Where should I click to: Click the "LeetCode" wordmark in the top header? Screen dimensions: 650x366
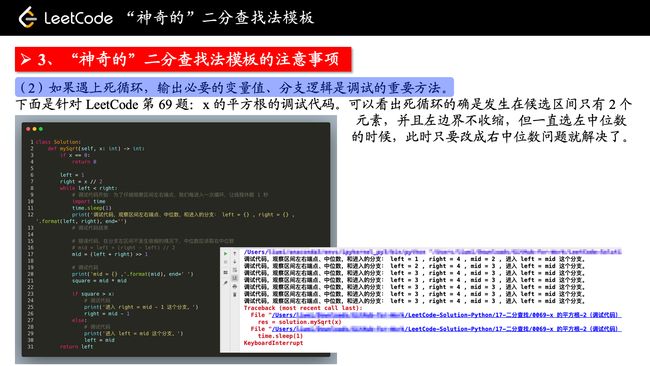[x=78, y=18]
